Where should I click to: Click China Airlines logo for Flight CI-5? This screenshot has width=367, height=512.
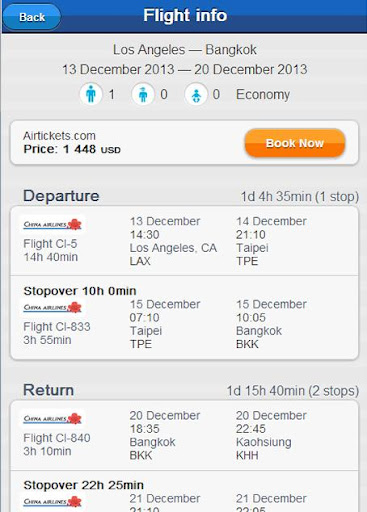tap(52, 224)
